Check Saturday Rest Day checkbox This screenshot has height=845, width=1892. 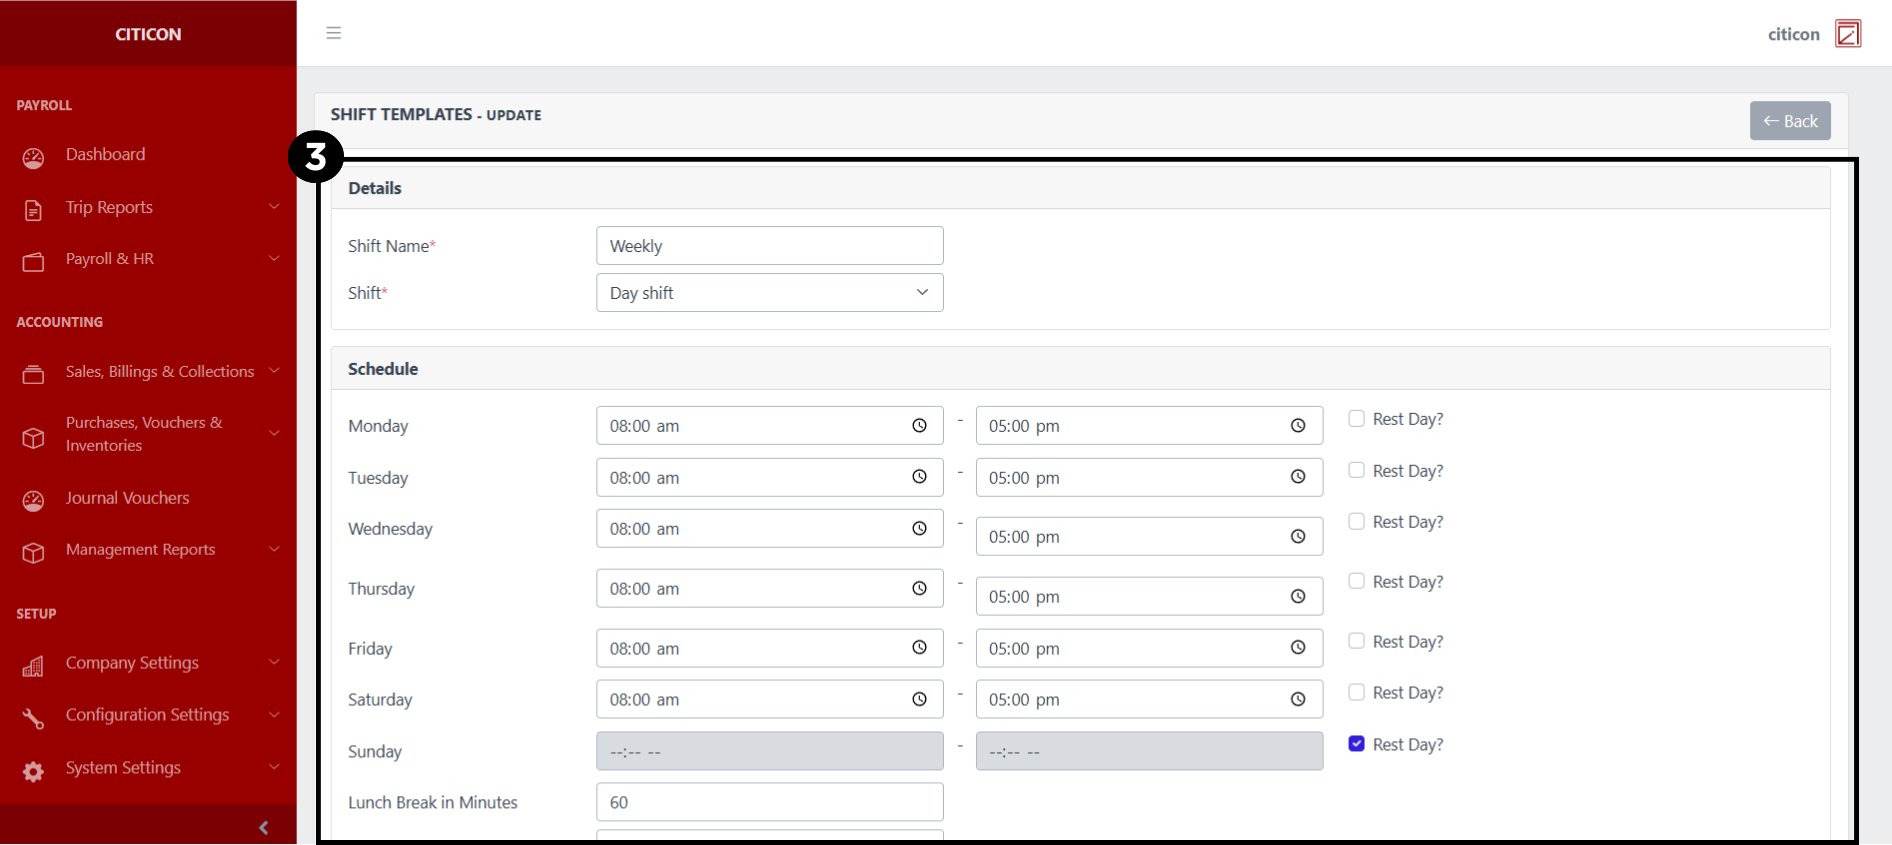[1356, 692]
